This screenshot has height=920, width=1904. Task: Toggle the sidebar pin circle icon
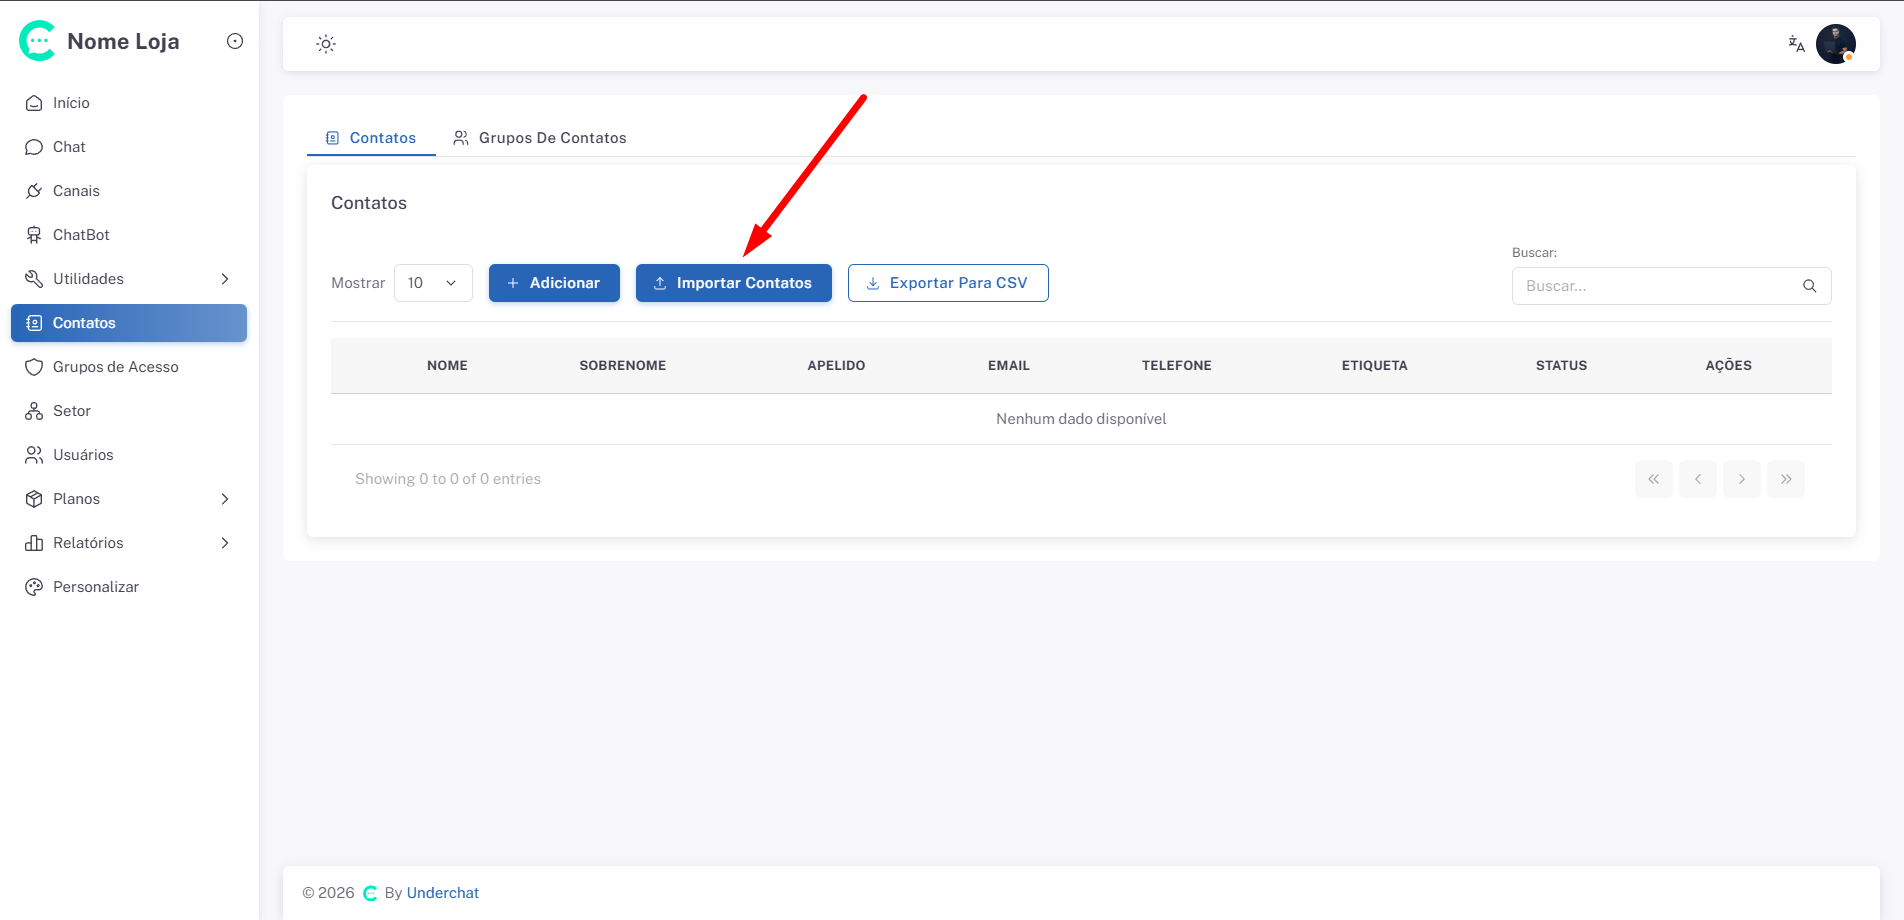tap(235, 41)
